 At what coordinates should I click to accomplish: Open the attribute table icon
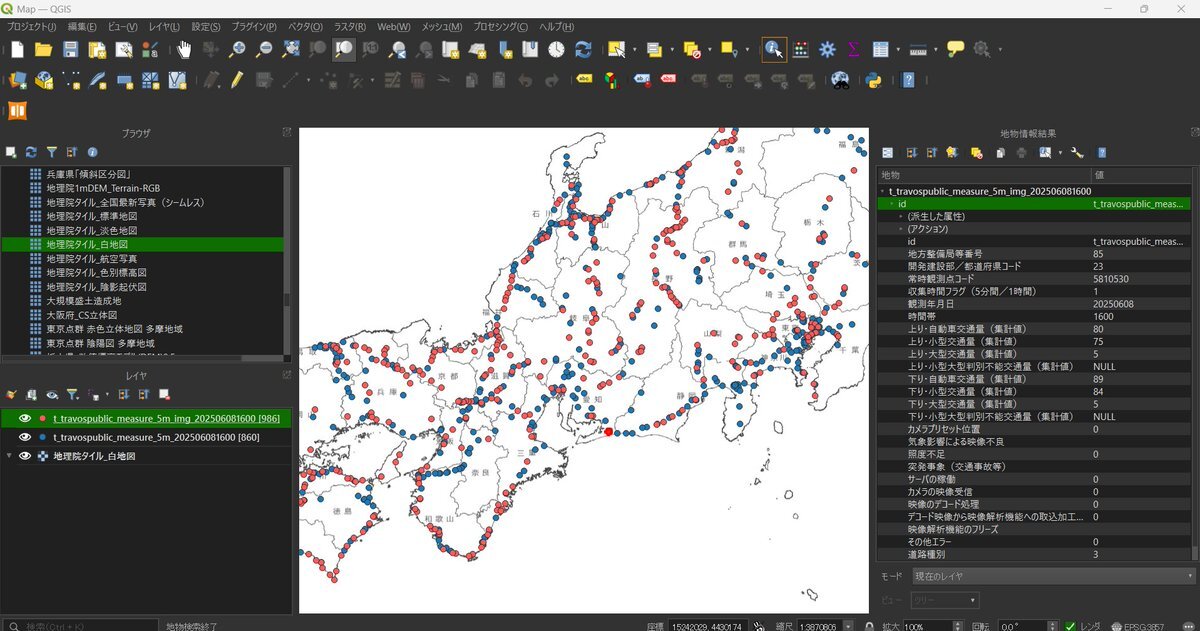pyautogui.click(x=880, y=49)
